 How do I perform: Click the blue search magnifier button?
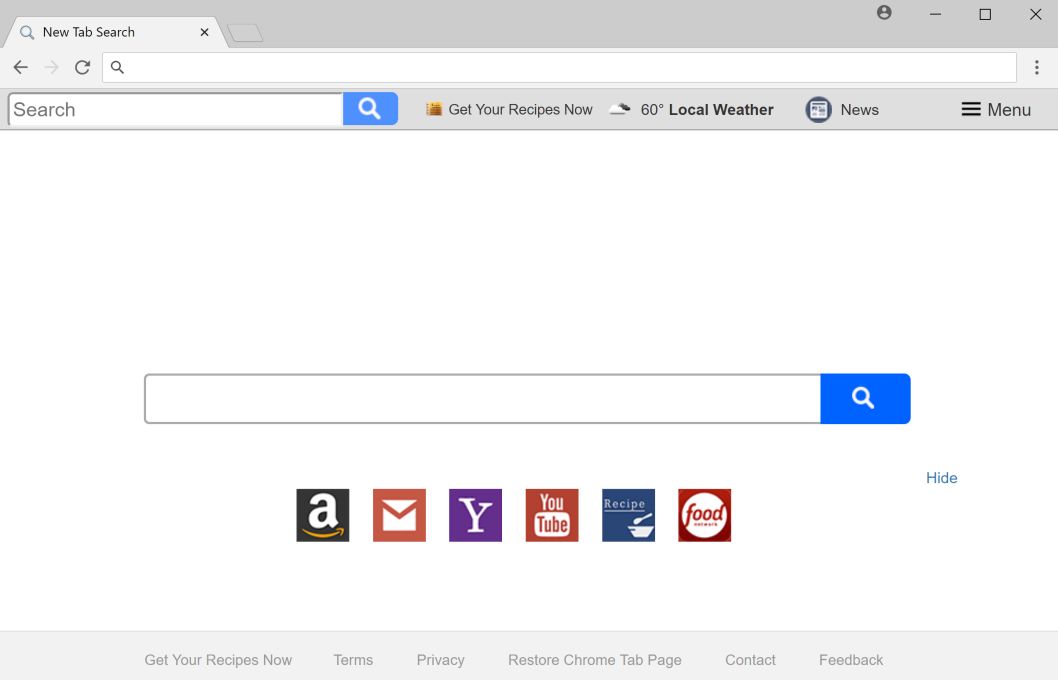coord(865,398)
